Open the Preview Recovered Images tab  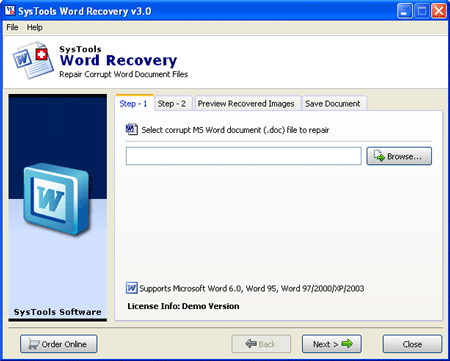[x=246, y=104]
